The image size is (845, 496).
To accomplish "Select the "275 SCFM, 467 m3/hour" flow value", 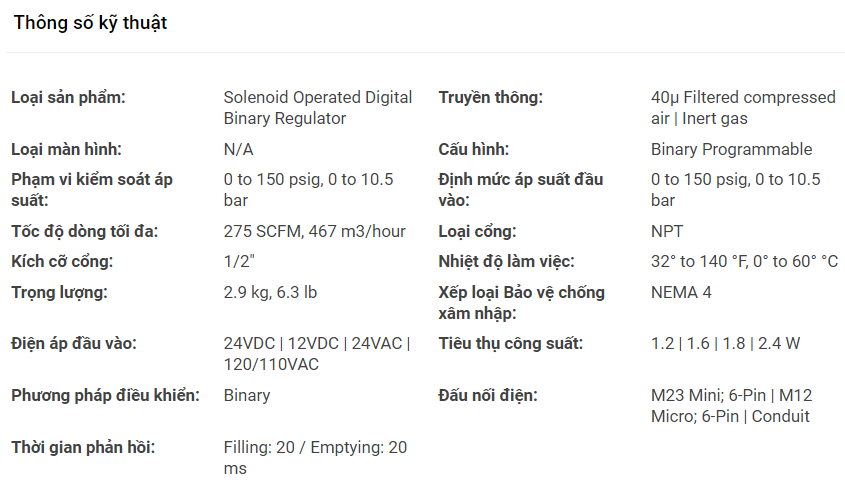I will 314,232.
